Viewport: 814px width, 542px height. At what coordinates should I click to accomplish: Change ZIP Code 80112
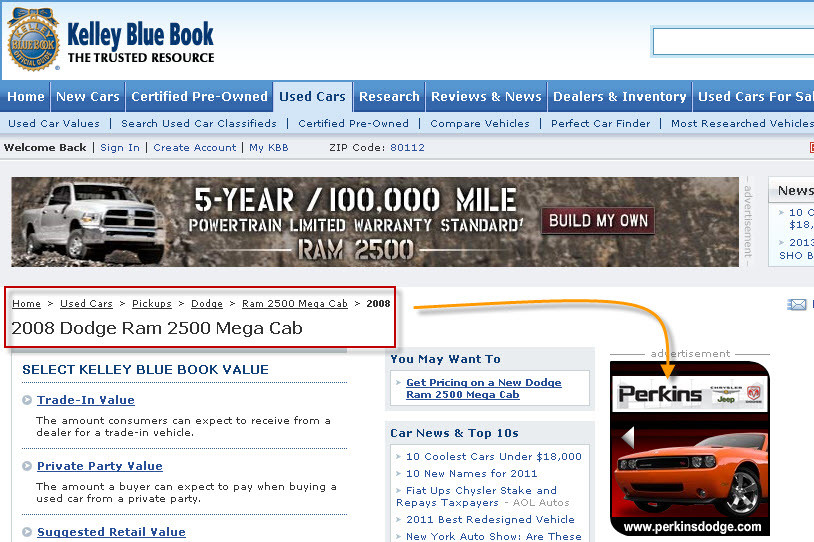(408, 147)
